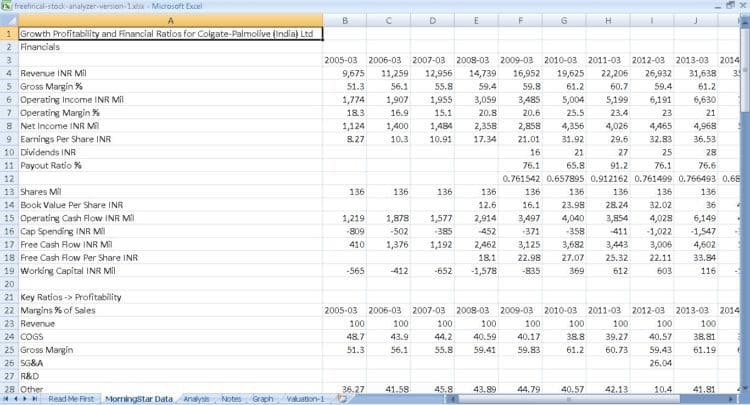Select the MorningStar Data sheet tab
The height and width of the screenshot is (405, 750).
coord(139,399)
